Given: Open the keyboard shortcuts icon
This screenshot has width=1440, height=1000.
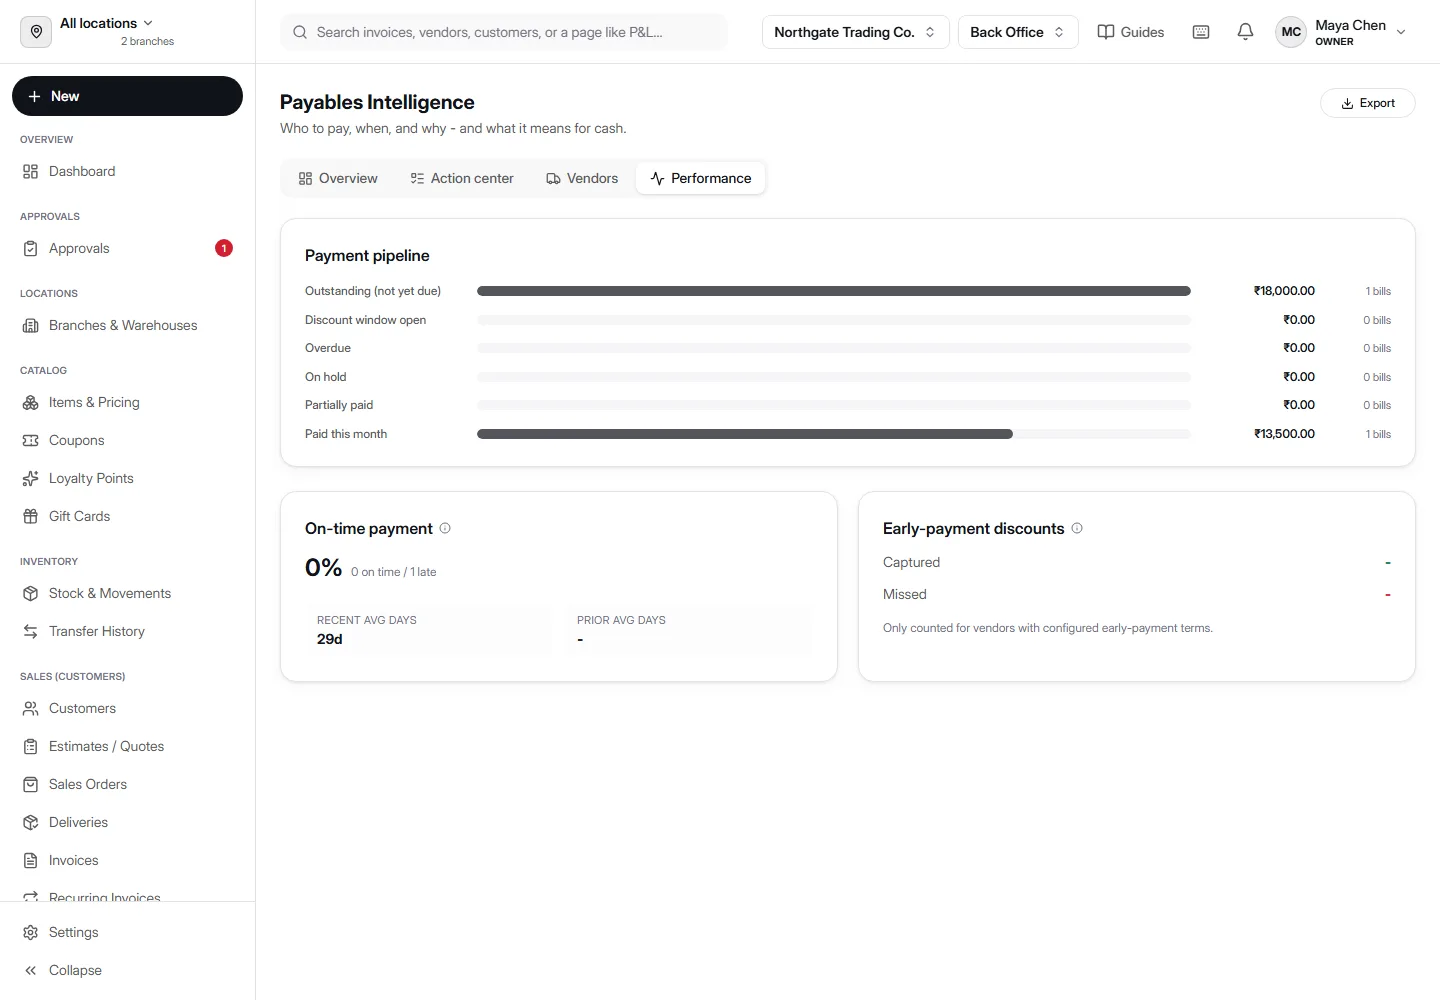Looking at the screenshot, I should click(x=1201, y=32).
